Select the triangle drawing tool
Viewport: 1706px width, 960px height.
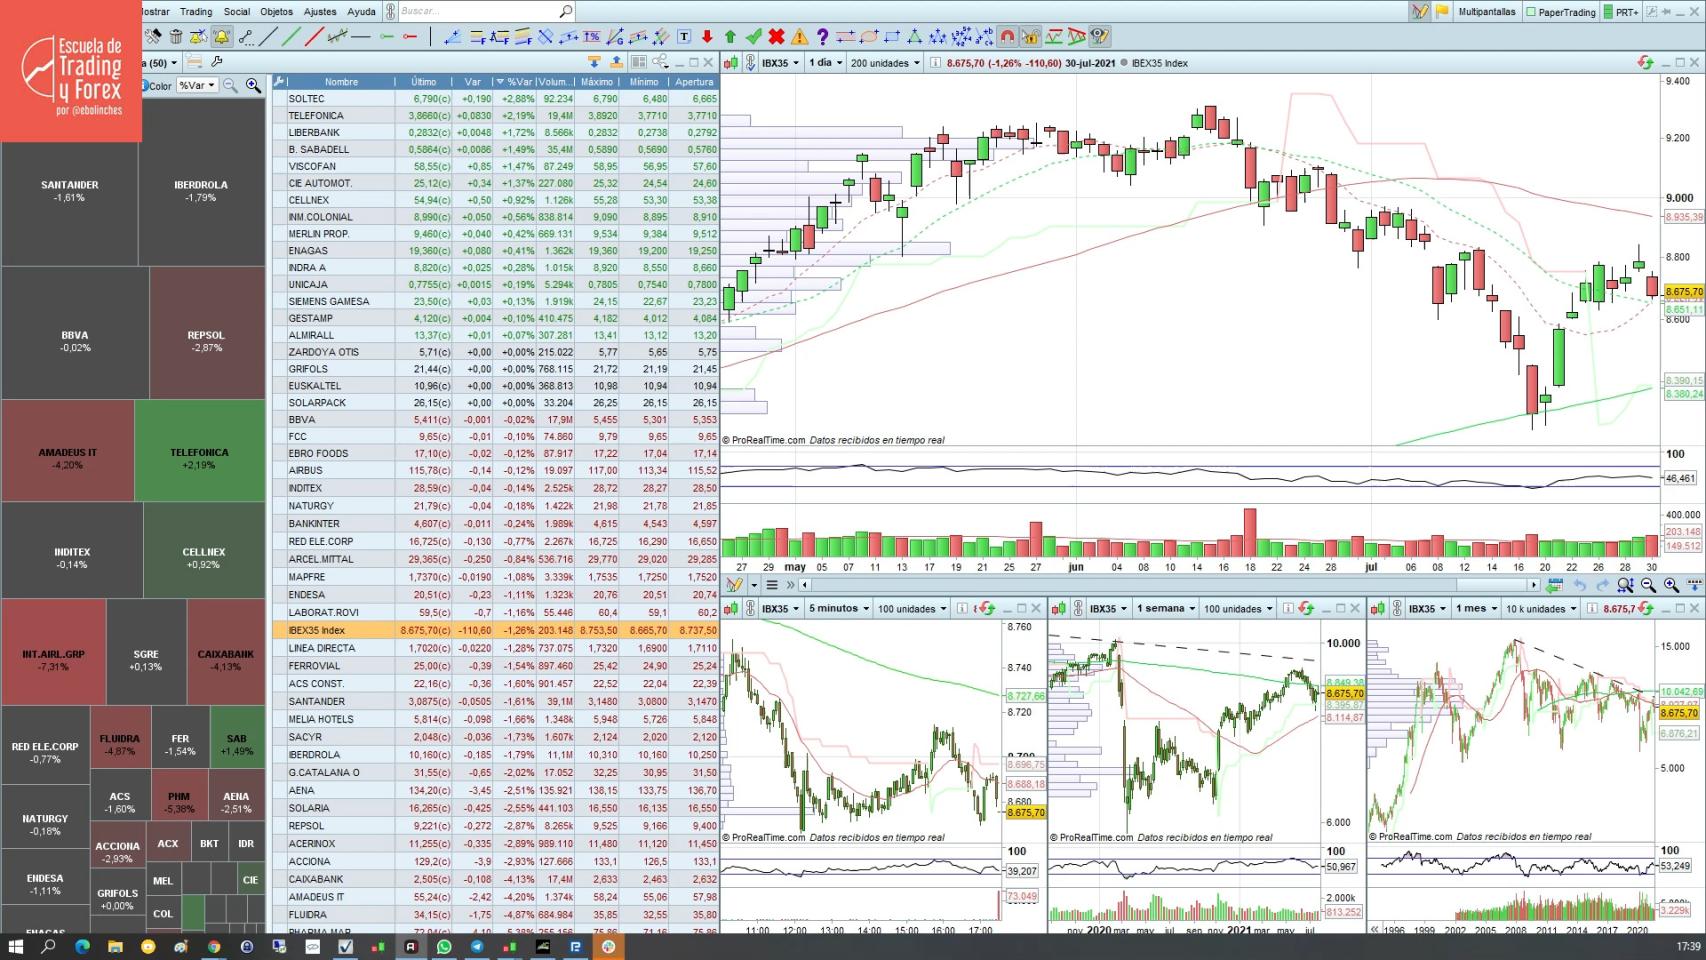[914, 37]
